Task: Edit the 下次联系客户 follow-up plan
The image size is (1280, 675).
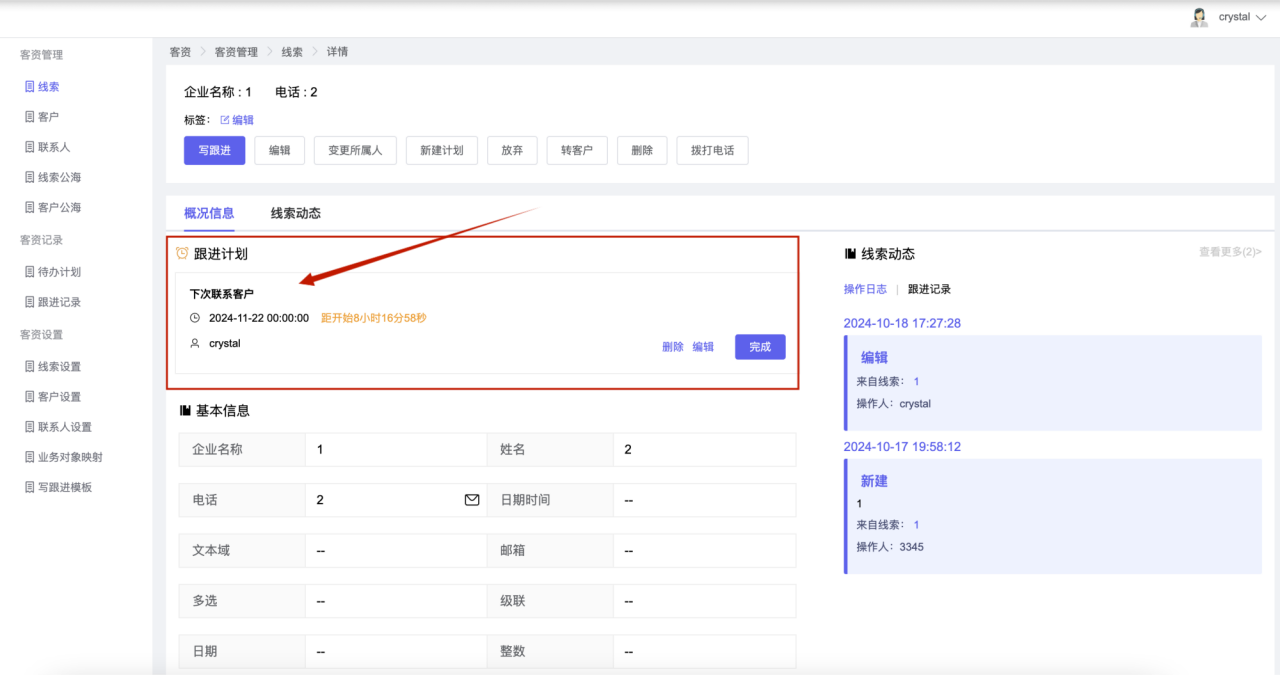Action: [704, 347]
